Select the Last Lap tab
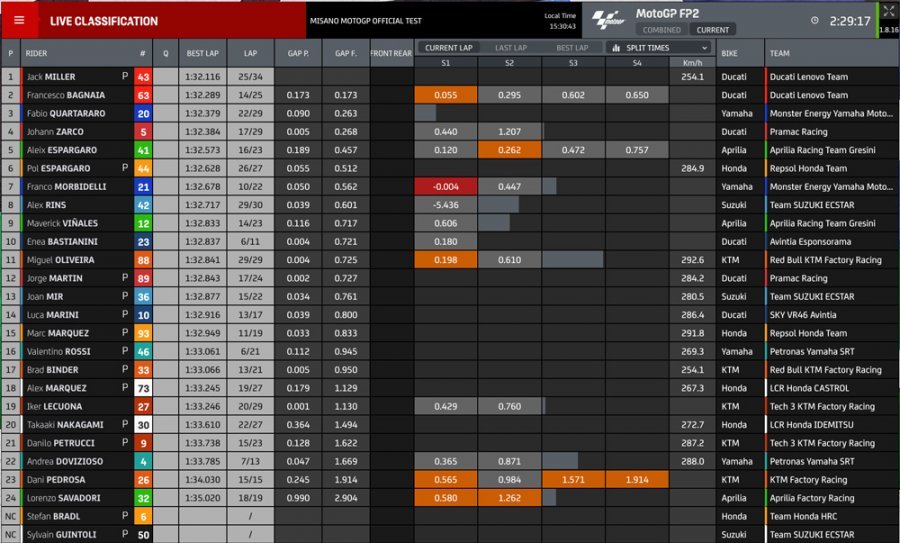This screenshot has width=900, height=543. (x=510, y=47)
